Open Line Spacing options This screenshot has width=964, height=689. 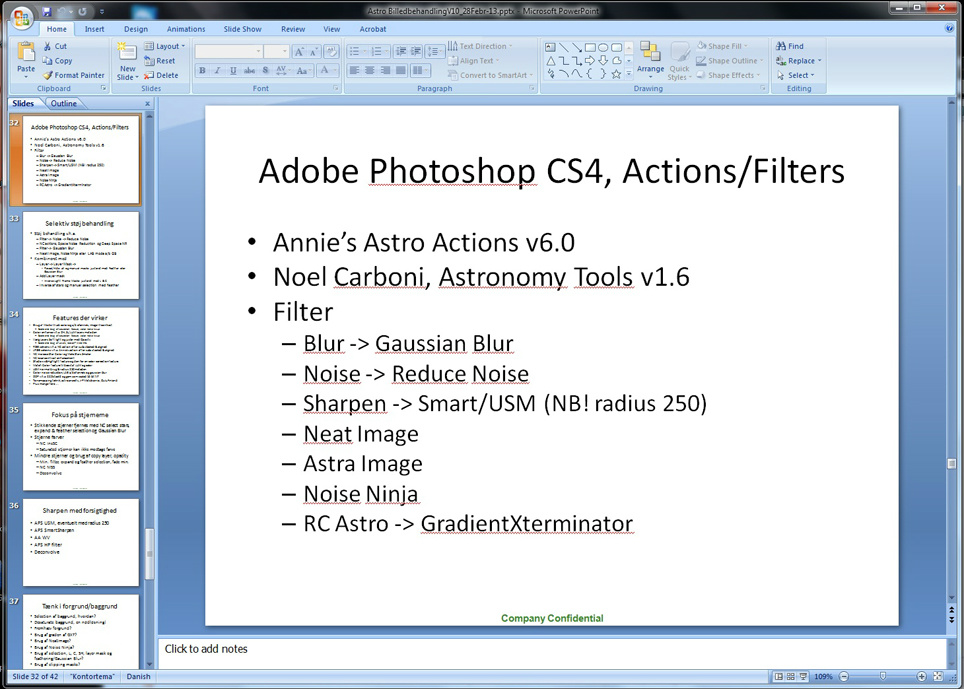(x=434, y=52)
